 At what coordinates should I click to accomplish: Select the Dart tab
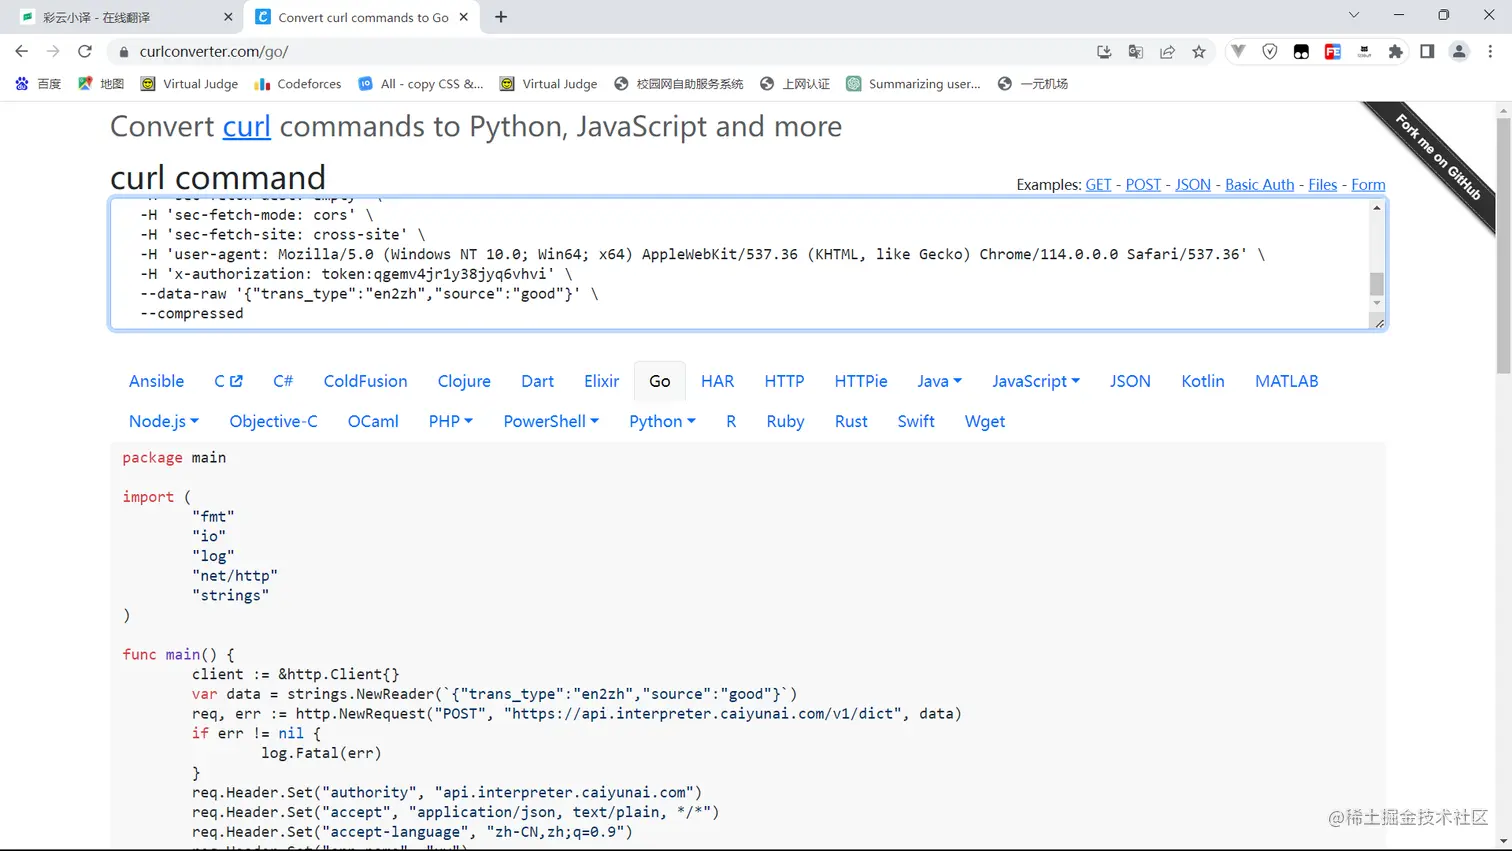(x=537, y=381)
